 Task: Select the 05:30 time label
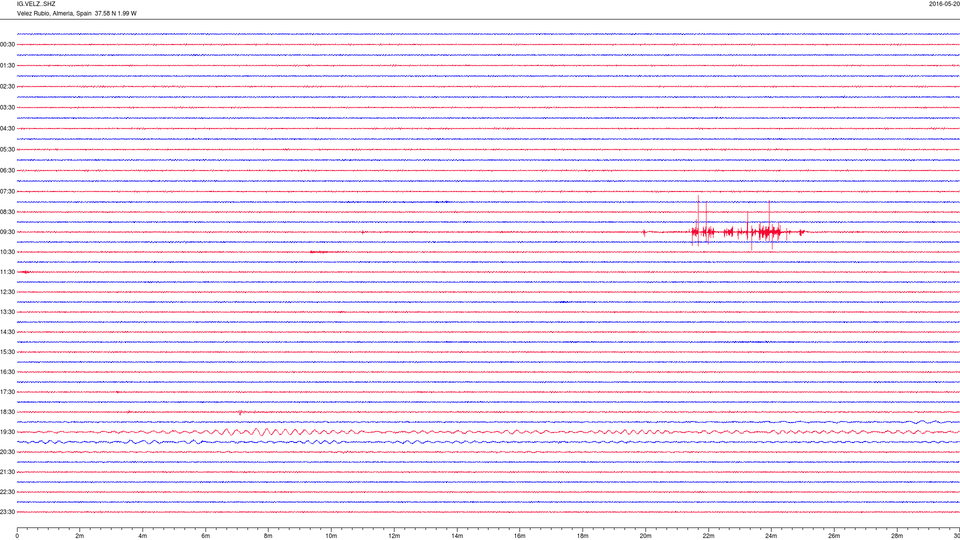[x=7, y=149]
